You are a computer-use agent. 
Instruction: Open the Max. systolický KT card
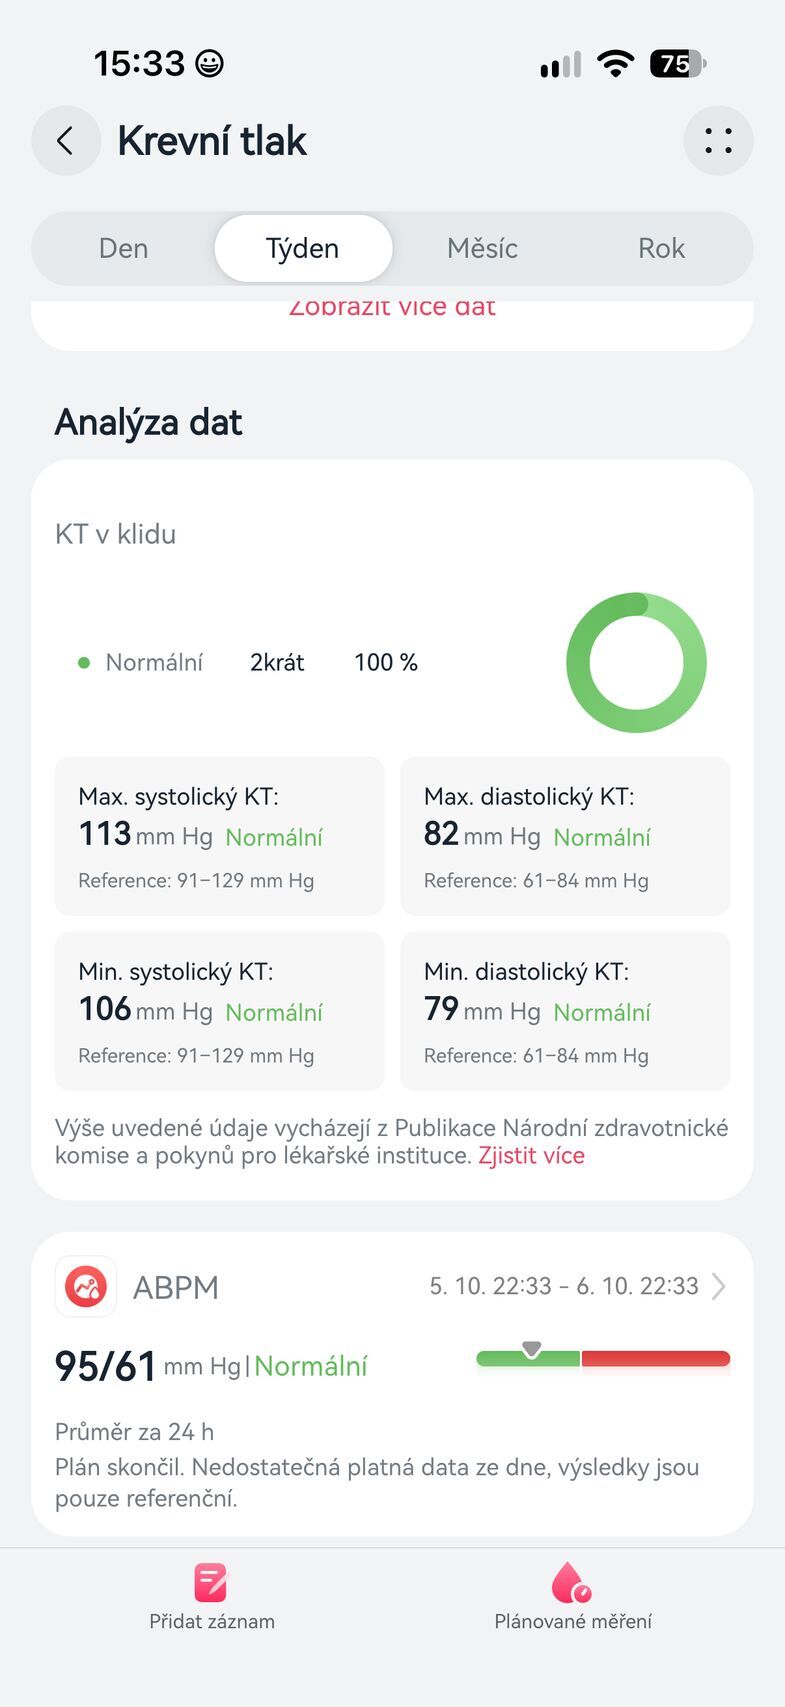pyautogui.click(x=219, y=836)
